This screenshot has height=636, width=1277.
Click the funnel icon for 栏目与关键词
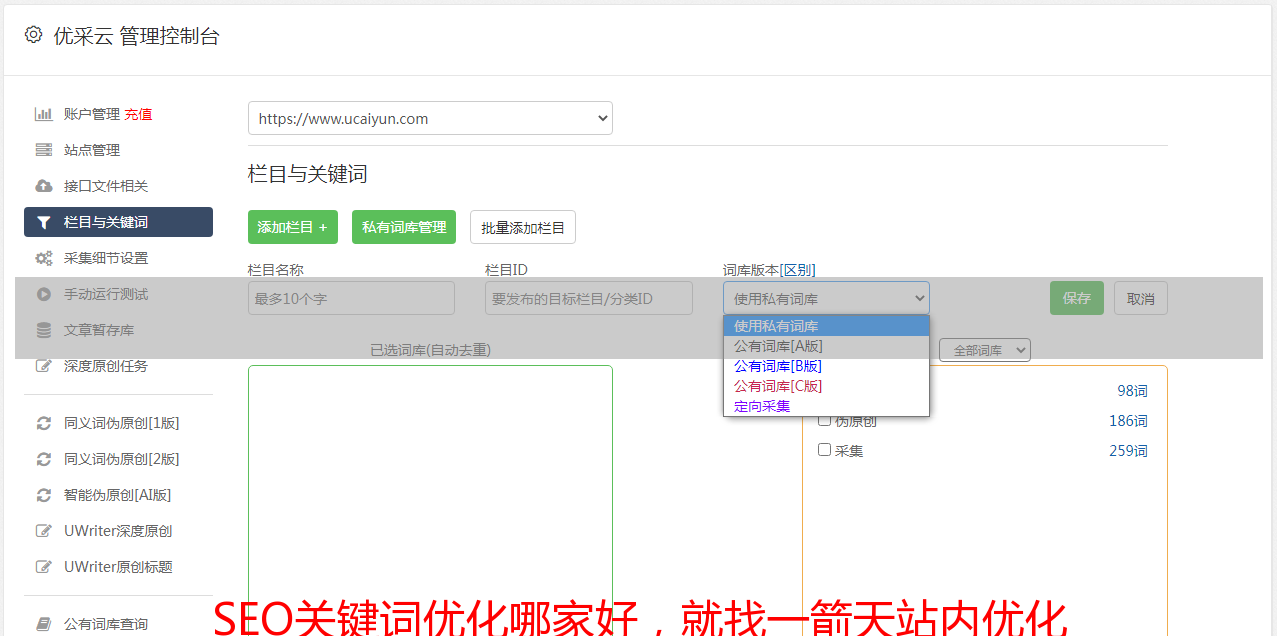click(44, 222)
